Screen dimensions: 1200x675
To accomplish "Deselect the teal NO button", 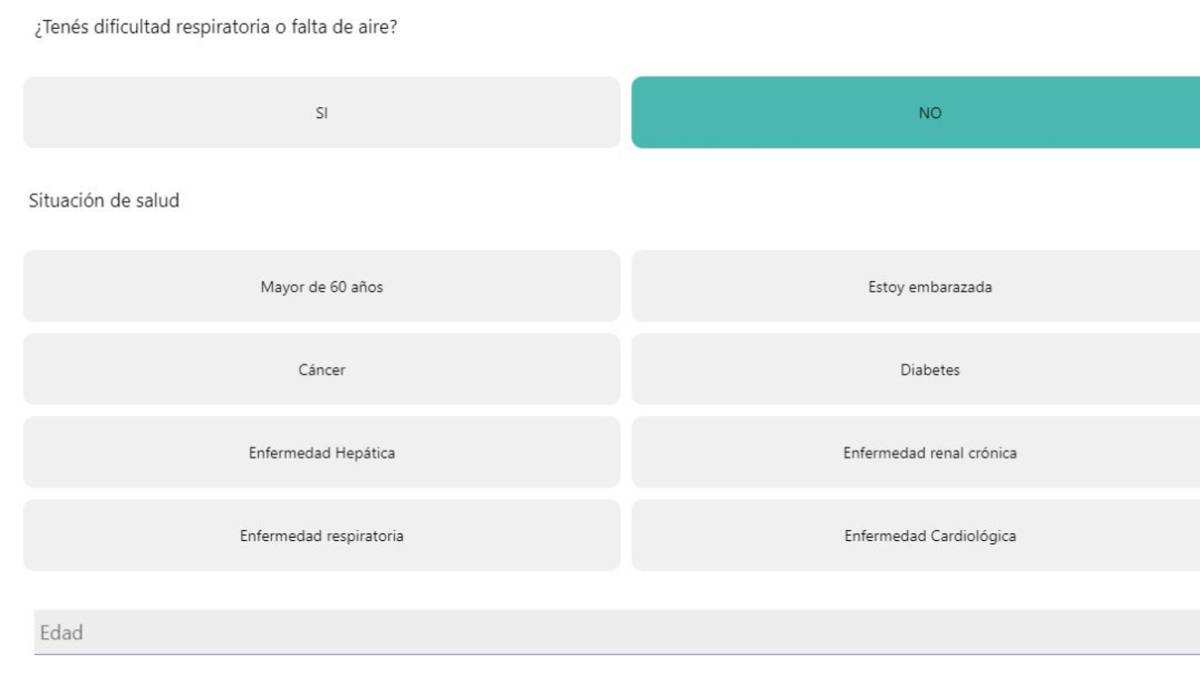I will tap(929, 113).
